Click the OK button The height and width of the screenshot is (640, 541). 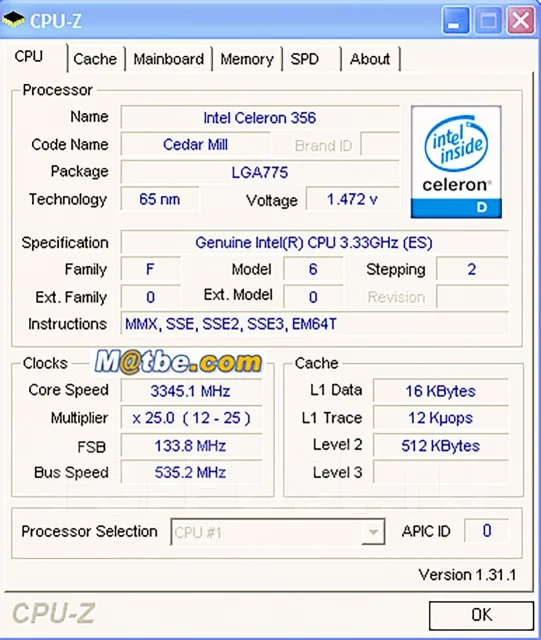481,615
